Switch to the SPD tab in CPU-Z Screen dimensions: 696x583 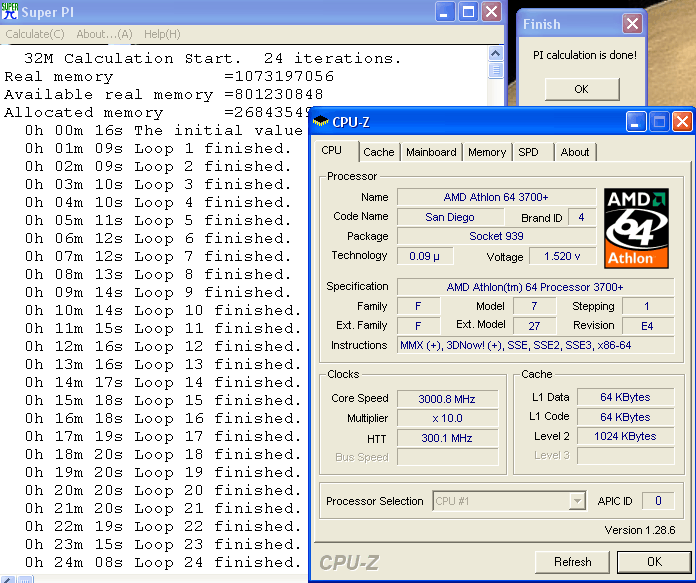click(528, 152)
